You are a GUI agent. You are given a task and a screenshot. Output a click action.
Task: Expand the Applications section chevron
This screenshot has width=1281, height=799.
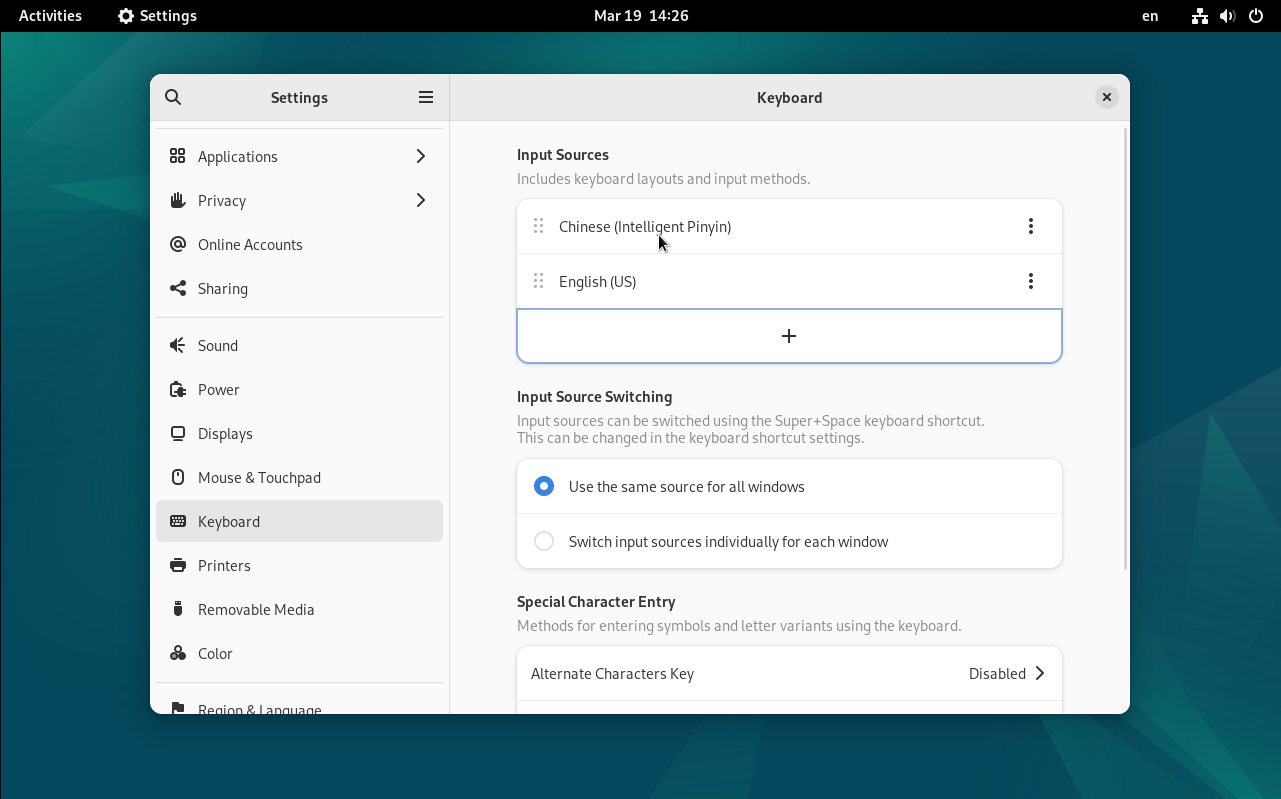pos(421,157)
